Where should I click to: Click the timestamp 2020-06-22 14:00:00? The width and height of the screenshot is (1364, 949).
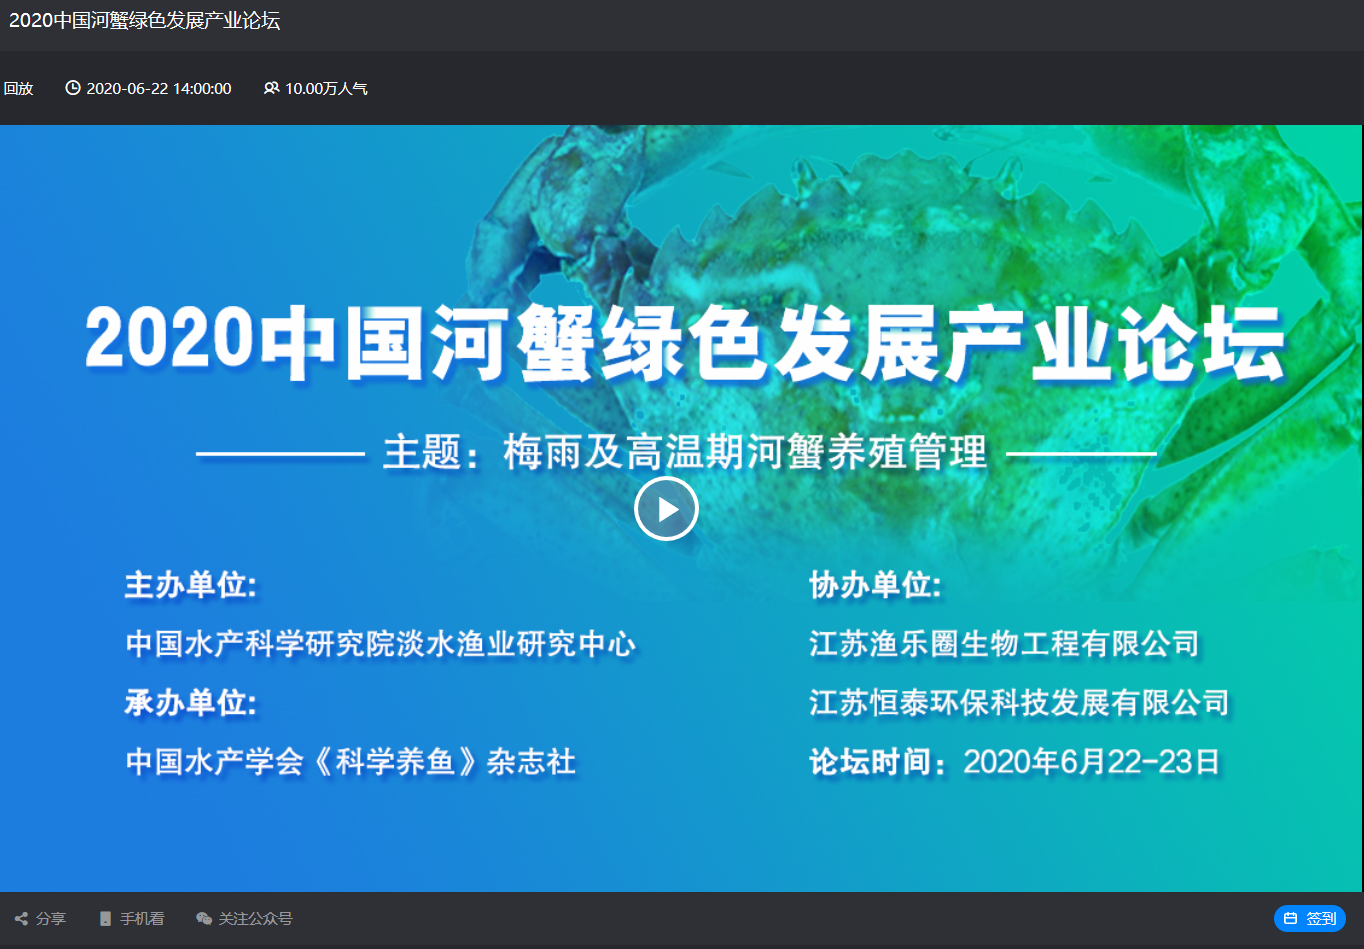(x=159, y=88)
